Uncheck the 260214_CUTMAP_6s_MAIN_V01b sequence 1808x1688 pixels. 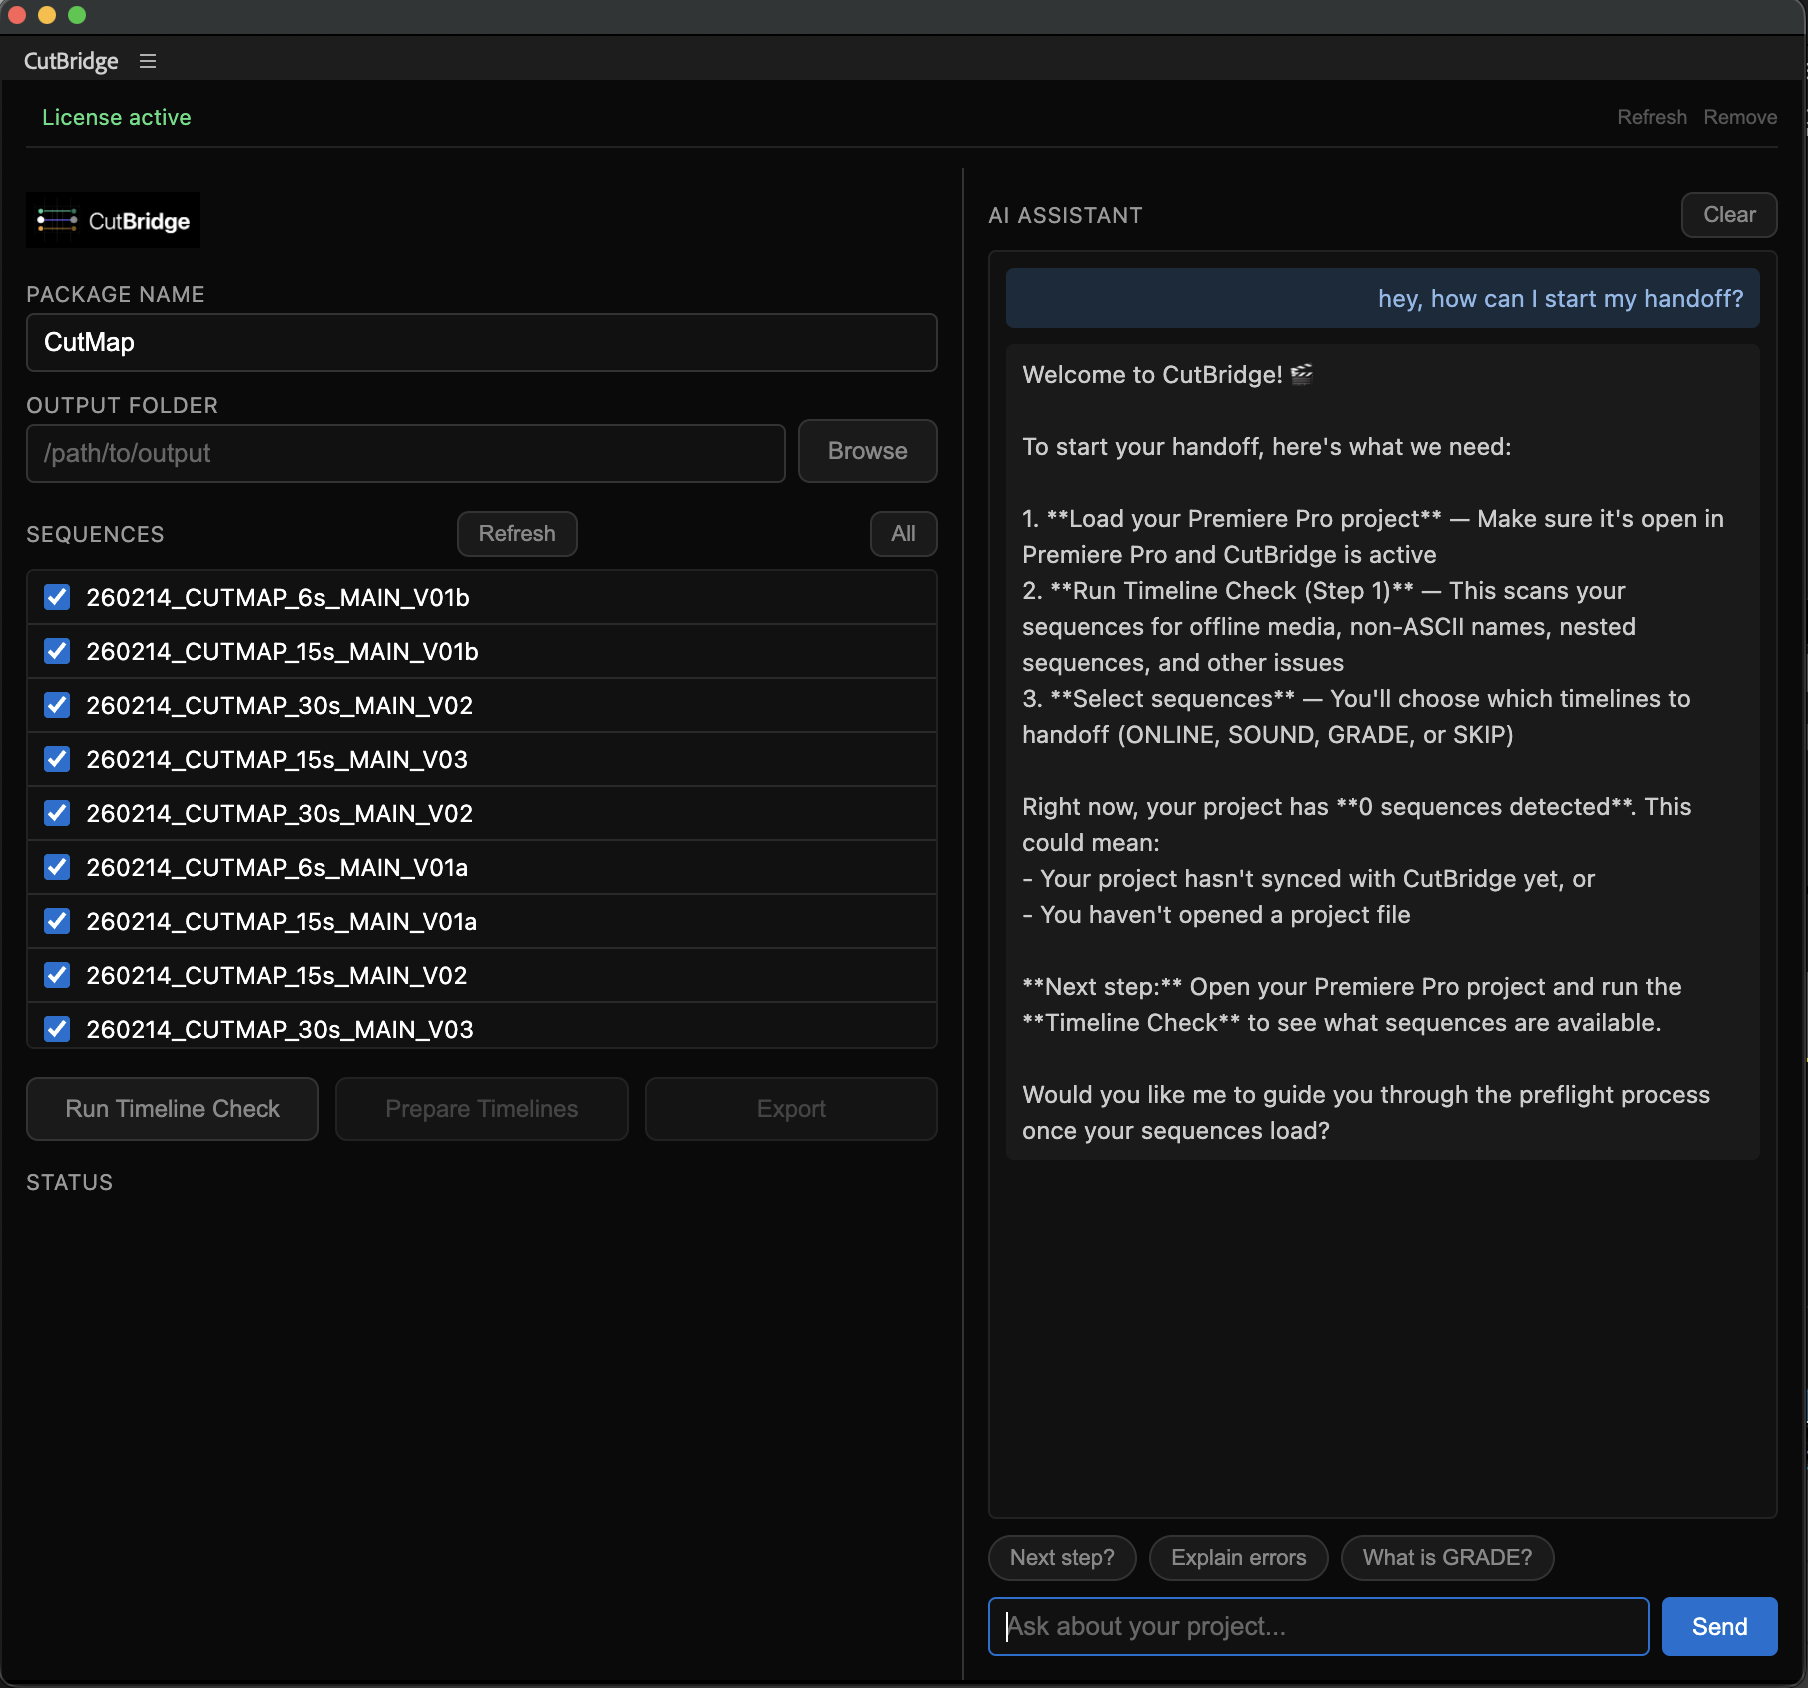56,597
